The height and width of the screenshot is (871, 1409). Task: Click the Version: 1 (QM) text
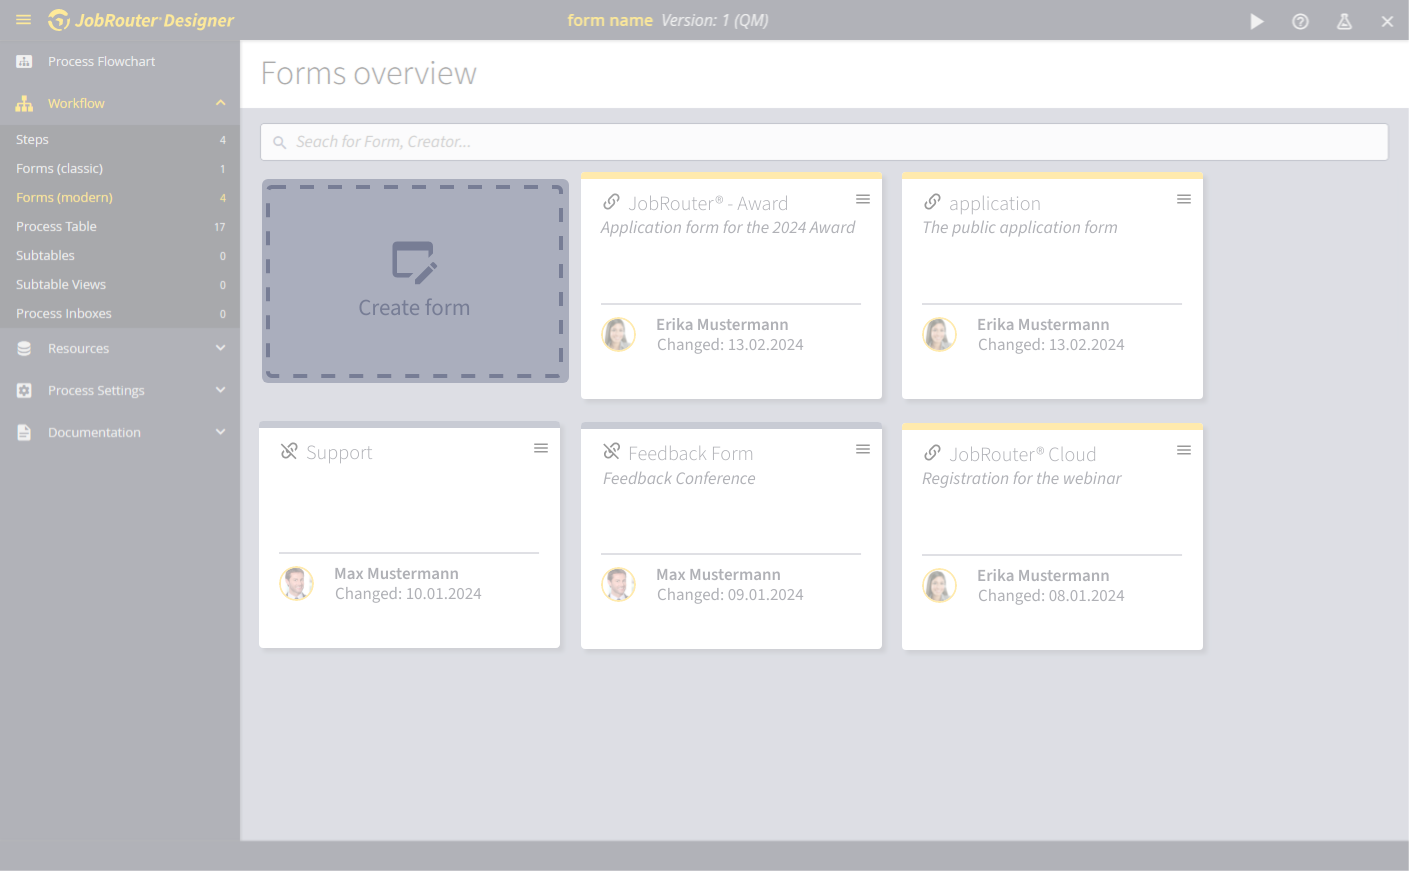pyautogui.click(x=715, y=20)
